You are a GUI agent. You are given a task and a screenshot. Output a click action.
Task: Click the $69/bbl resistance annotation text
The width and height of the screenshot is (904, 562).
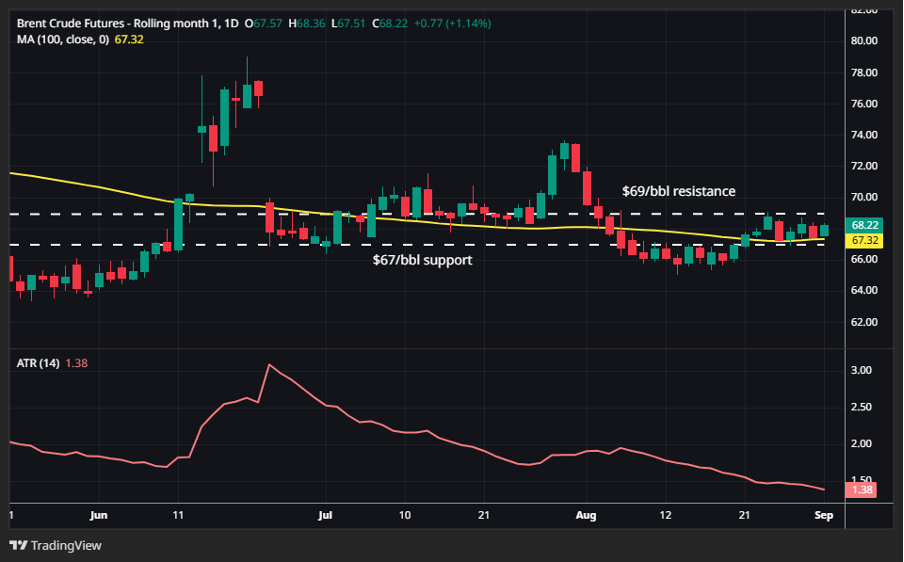pyautogui.click(x=679, y=191)
